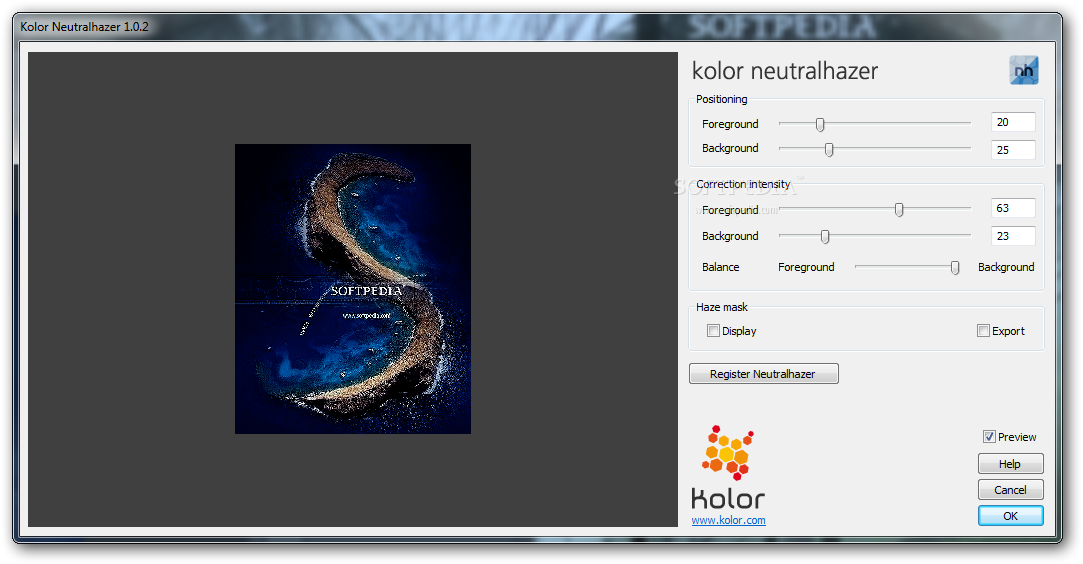The image size is (1083, 564).
Task: Click the Kolor Neutralhazer 1.0.2 title bar
Action: (x=537, y=27)
